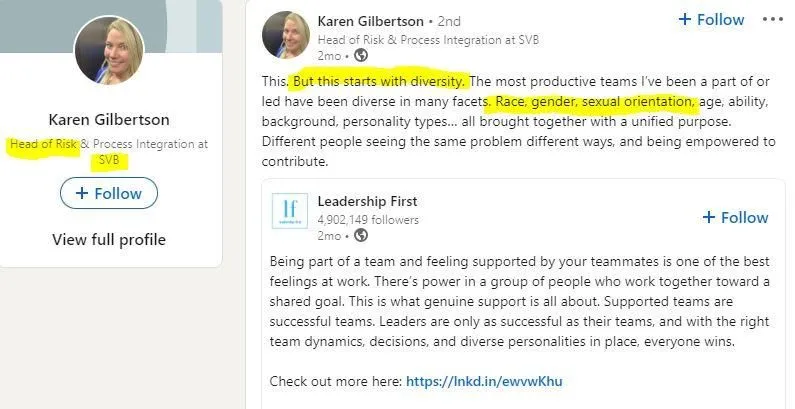The image size is (795, 409).
Task: Click the 4,902,149 followers count
Action: (367, 219)
